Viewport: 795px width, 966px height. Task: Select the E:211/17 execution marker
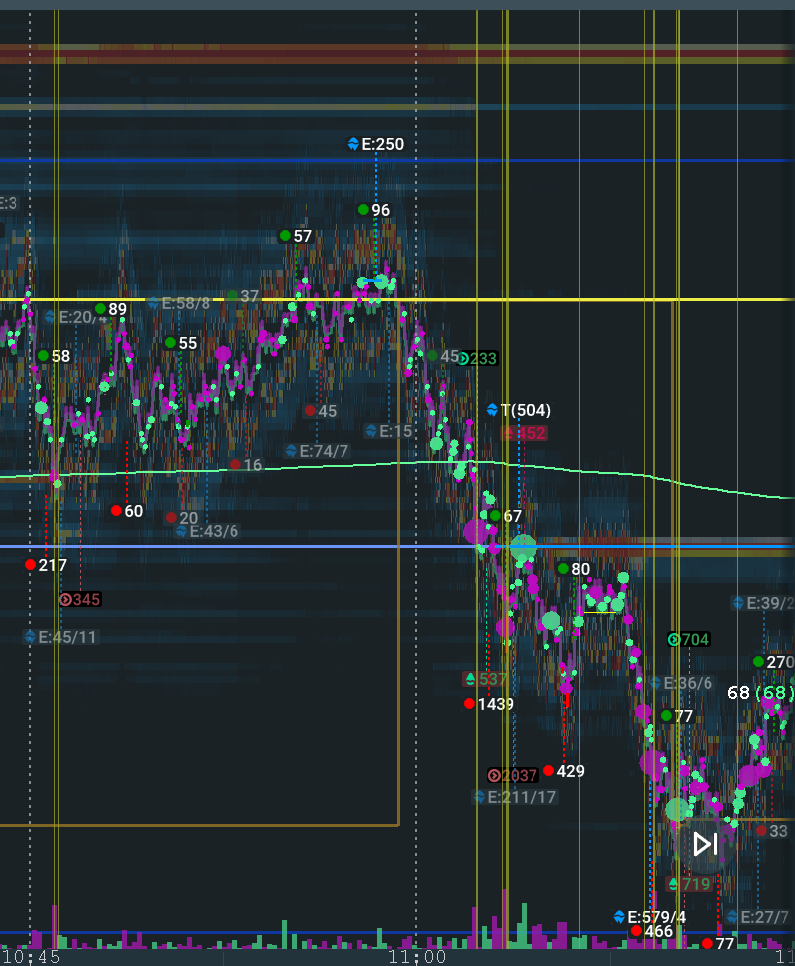[480, 797]
